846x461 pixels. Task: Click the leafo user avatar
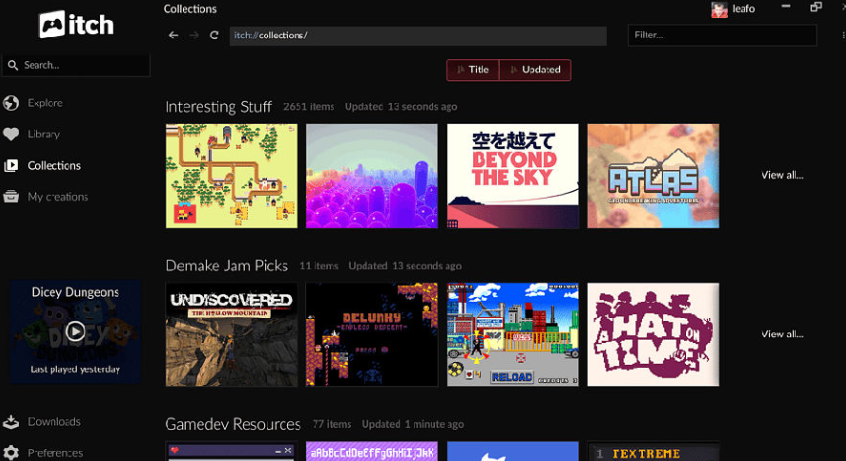719,9
